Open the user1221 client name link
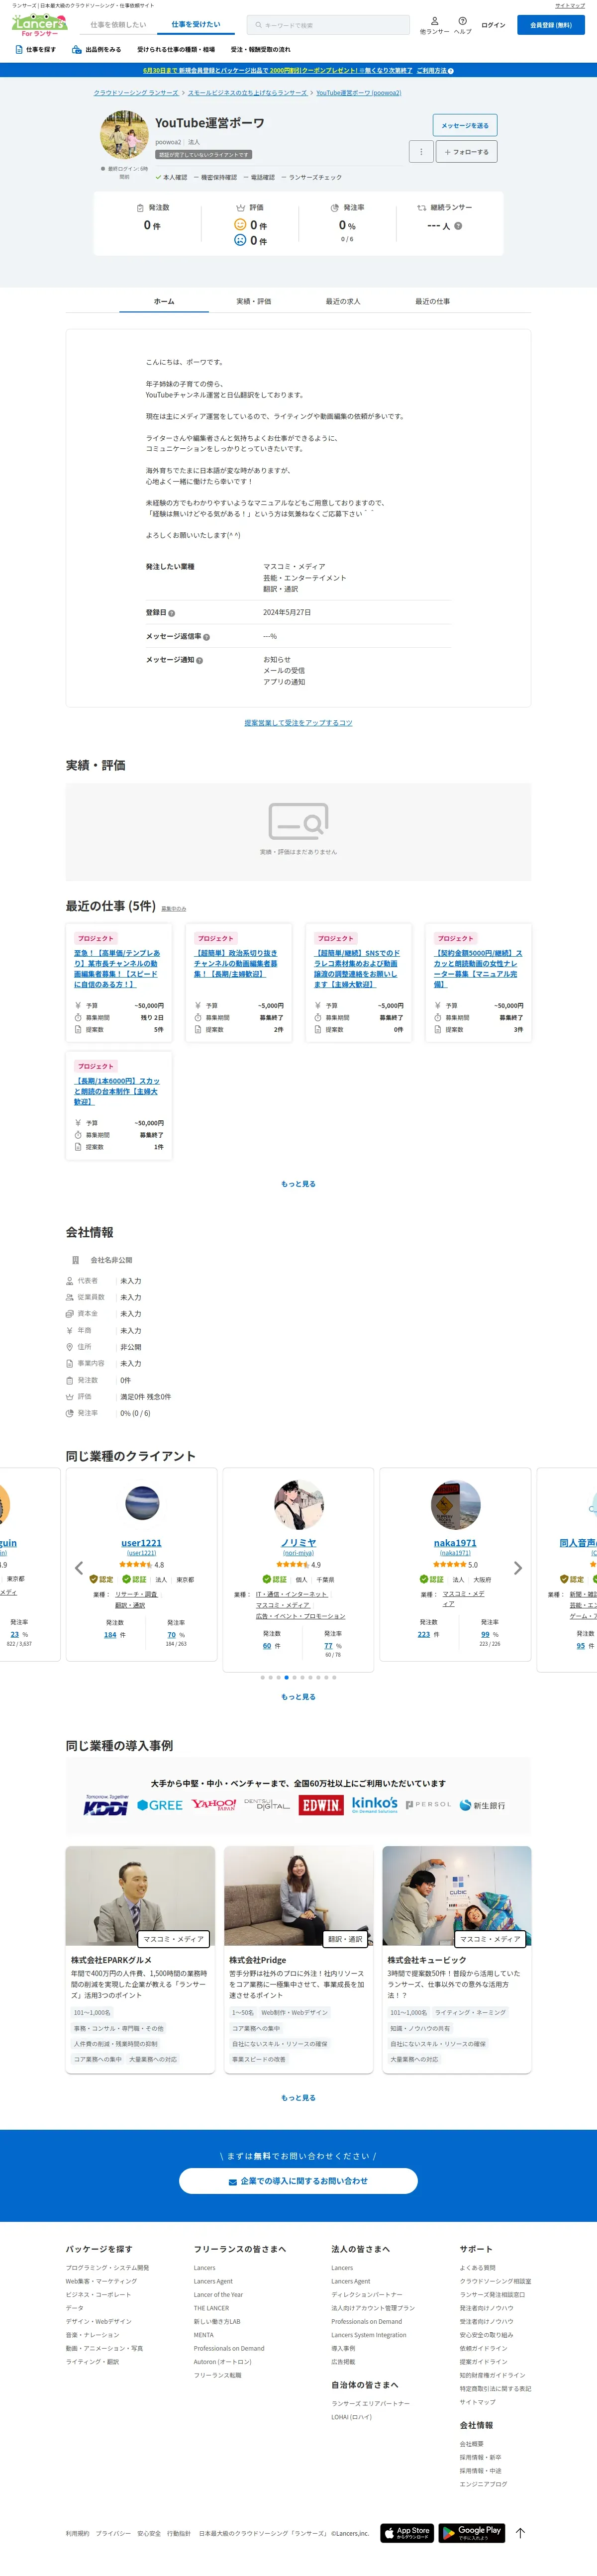This screenshot has height=2576, width=597. tap(141, 1543)
